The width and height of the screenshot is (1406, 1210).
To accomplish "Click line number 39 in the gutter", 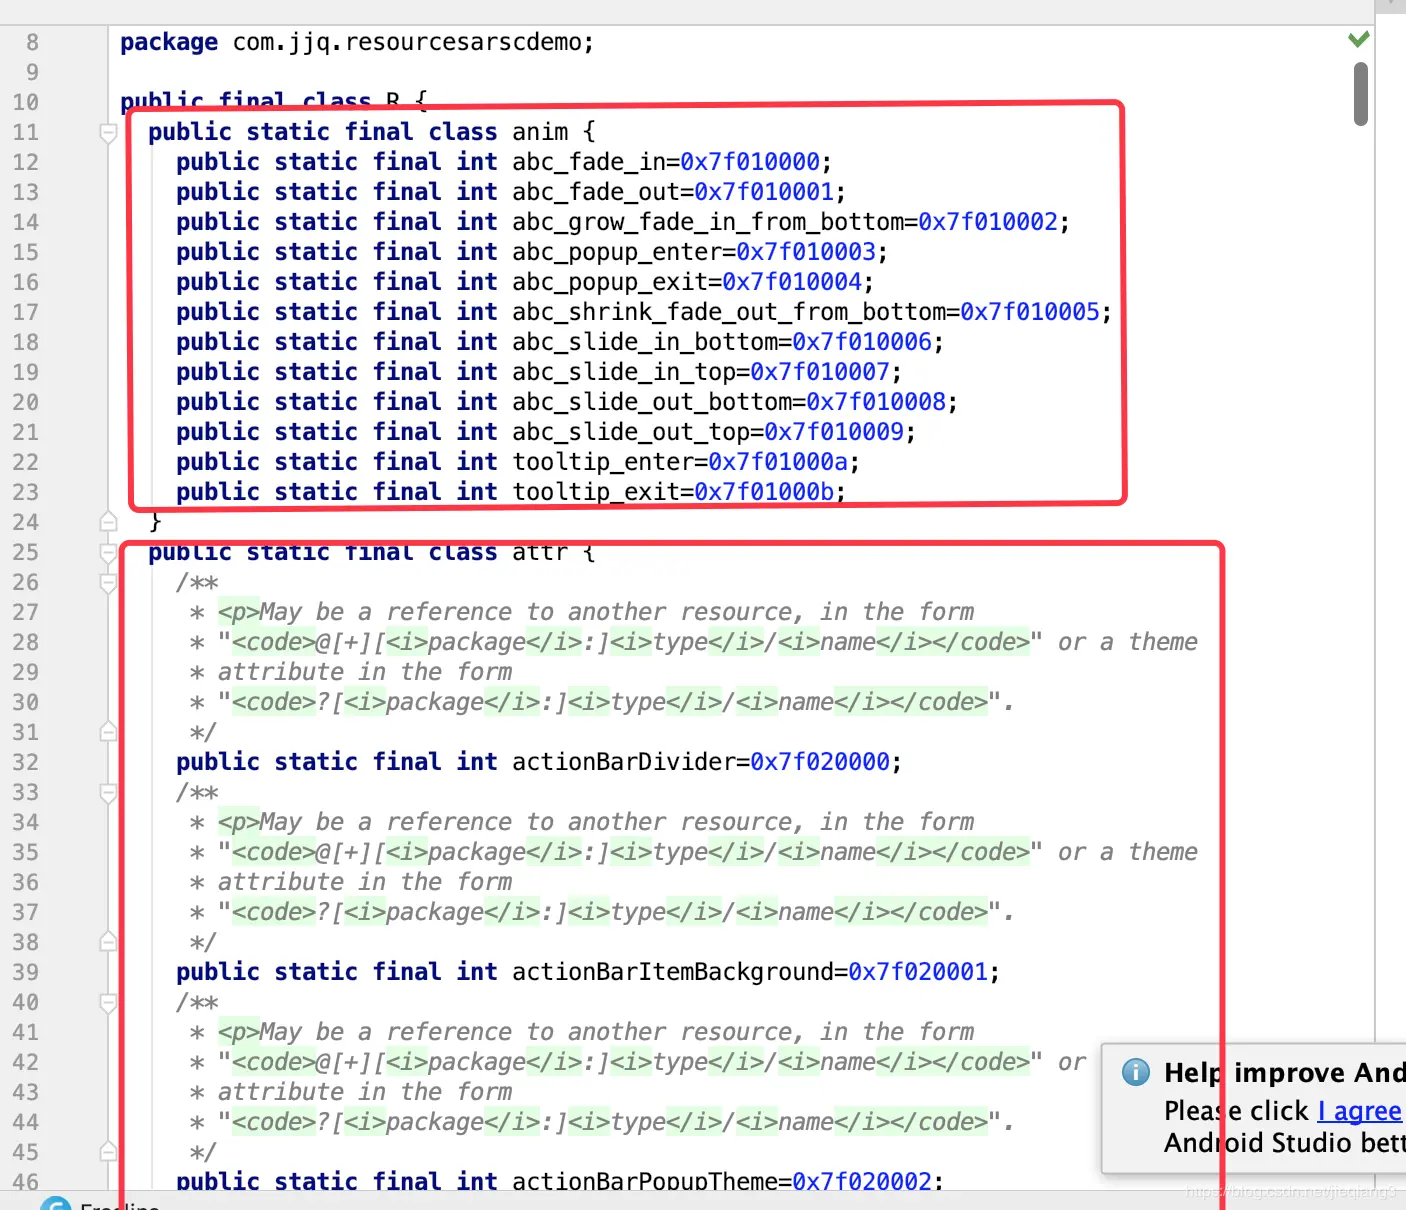I will coord(26,972).
